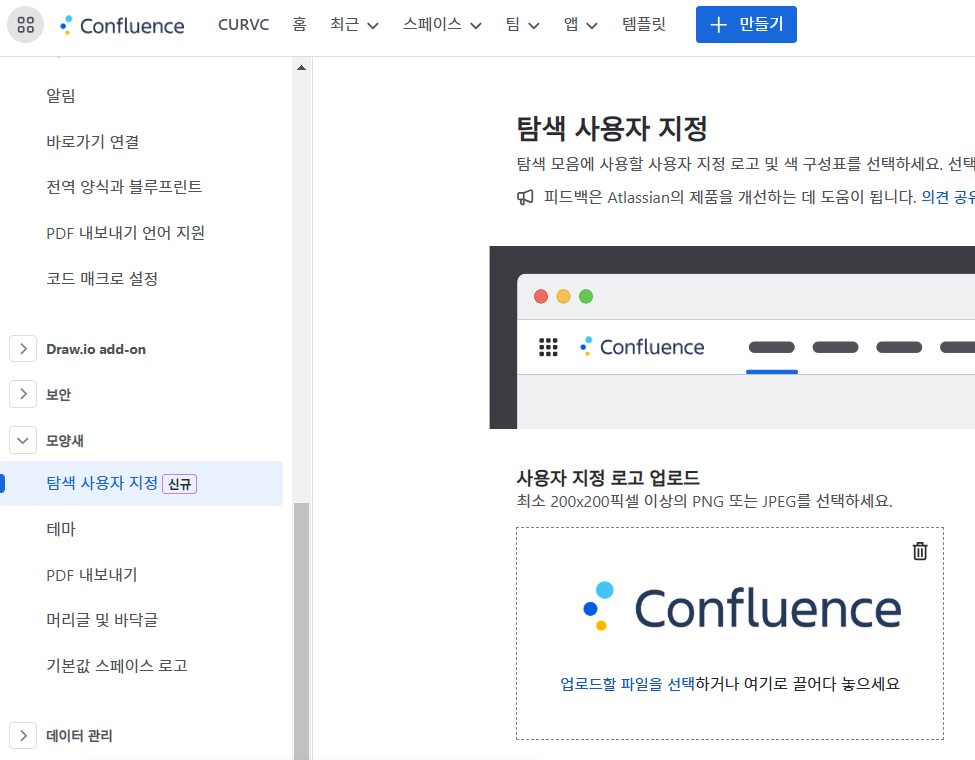Click the Draw.io add-on section label
The height and width of the screenshot is (760, 975).
click(x=96, y=350)
